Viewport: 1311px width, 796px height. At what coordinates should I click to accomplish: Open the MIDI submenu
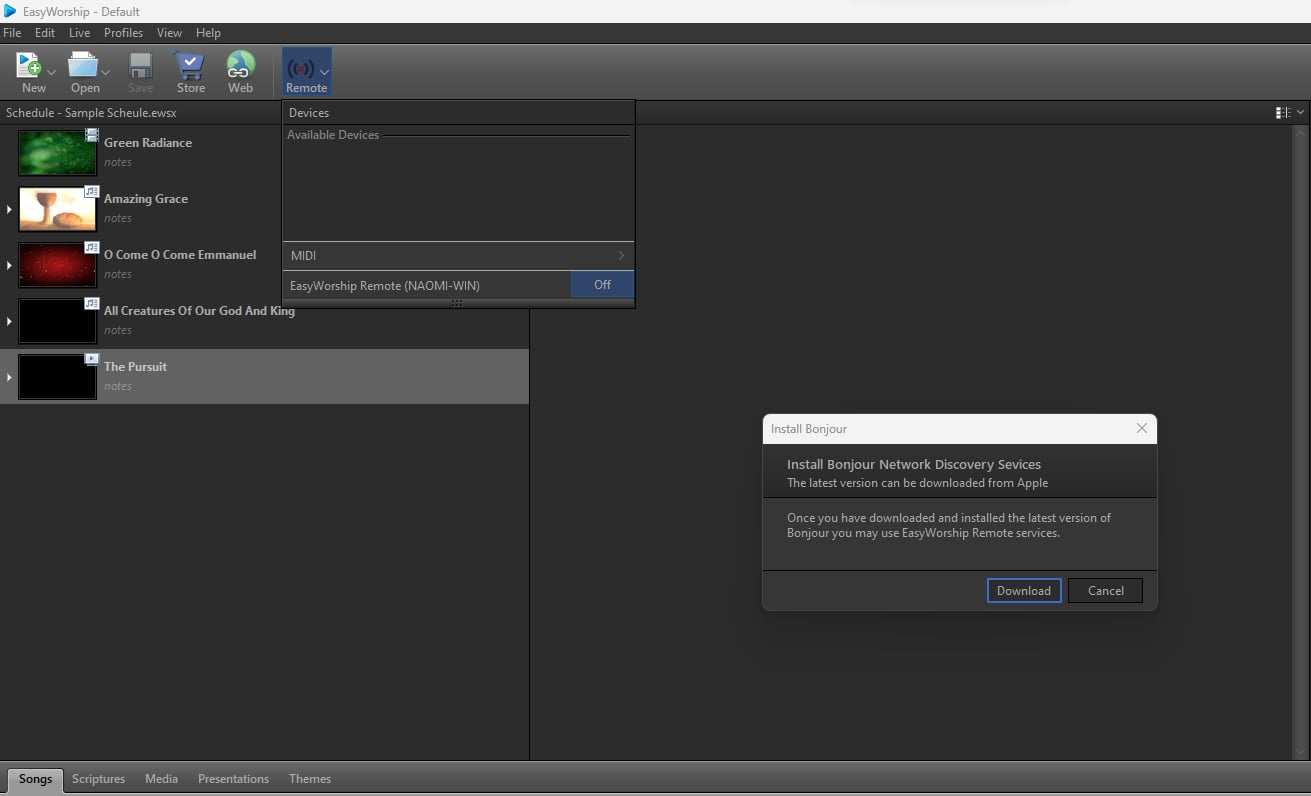click(458, 256)
